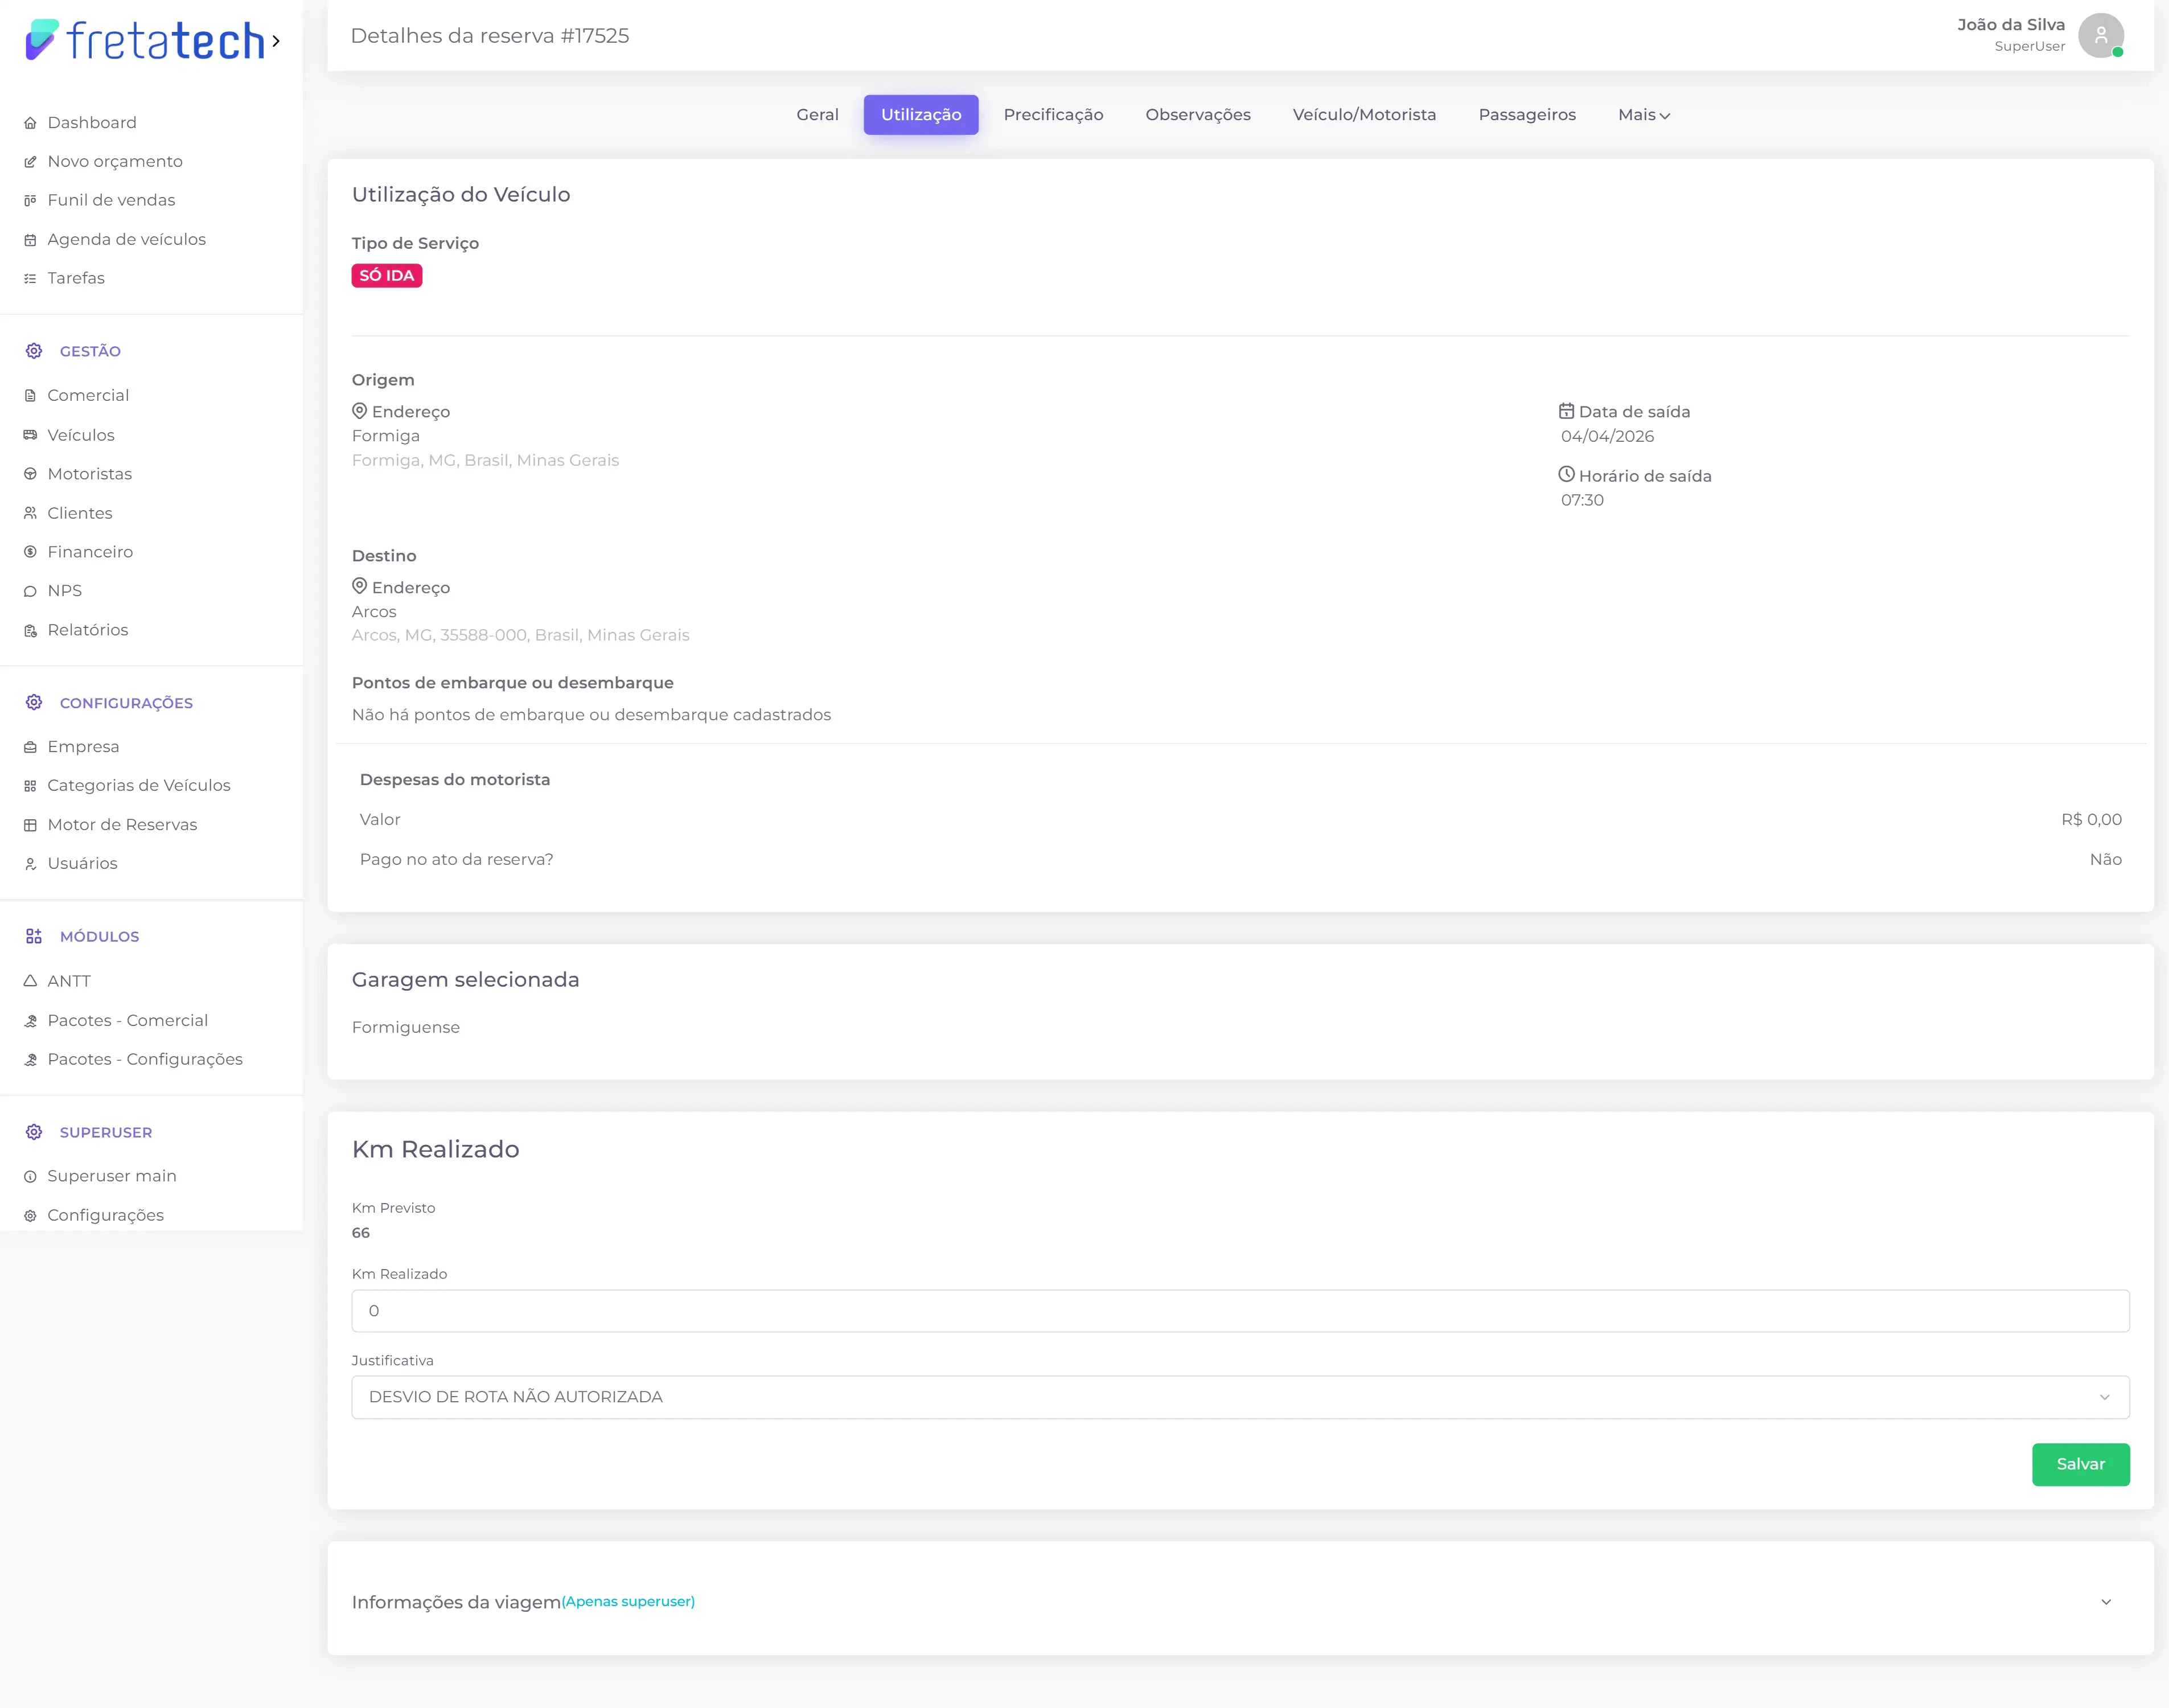Click the Clientes people icon
Image resolution: width=2169 pixels, height=1708 pixels.
tap(30, 513)
